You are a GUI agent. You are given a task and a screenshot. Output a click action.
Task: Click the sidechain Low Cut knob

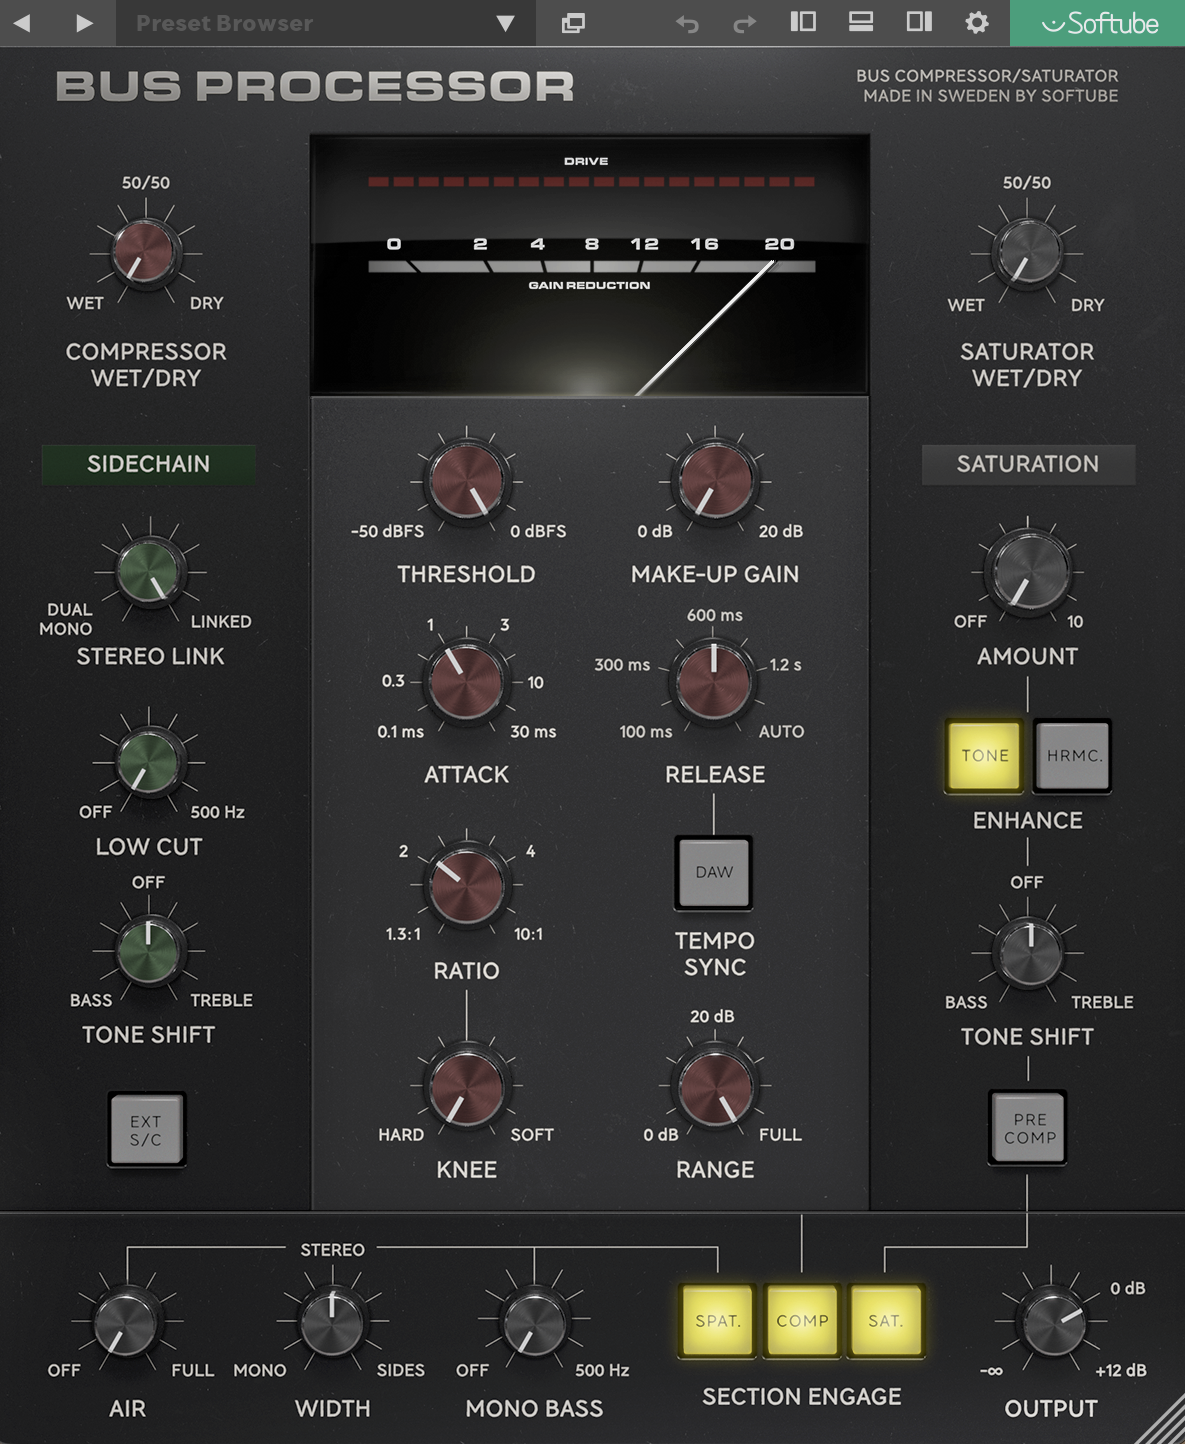[x=149, y=762]
